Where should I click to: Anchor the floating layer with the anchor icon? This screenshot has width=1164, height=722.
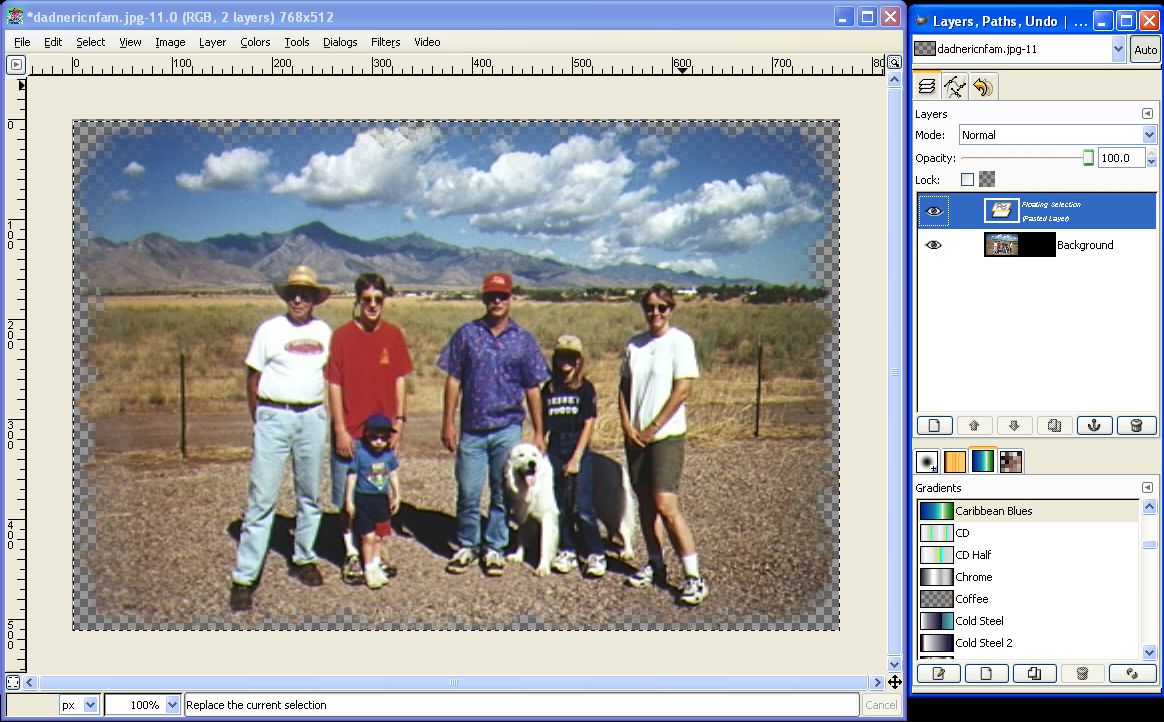(x=1094, y=425)
